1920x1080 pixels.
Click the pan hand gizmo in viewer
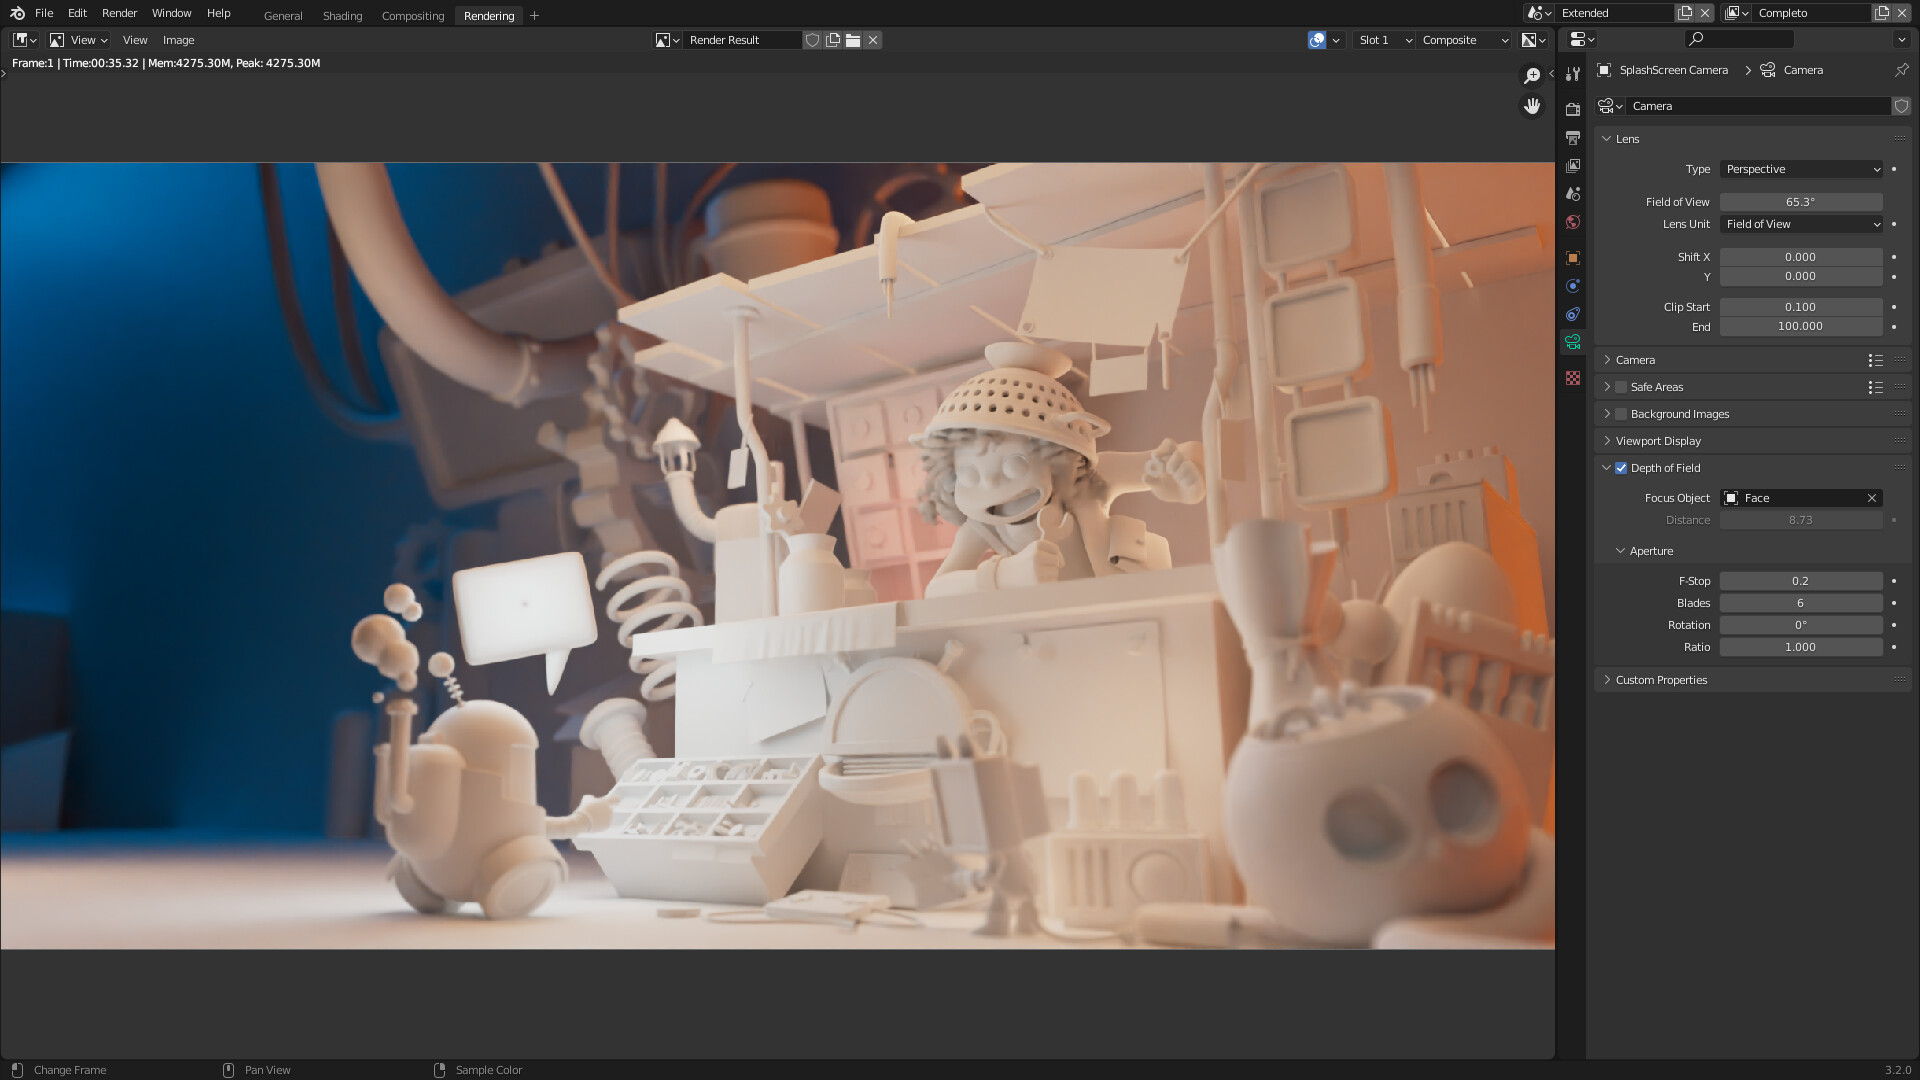click(1532, 106)
